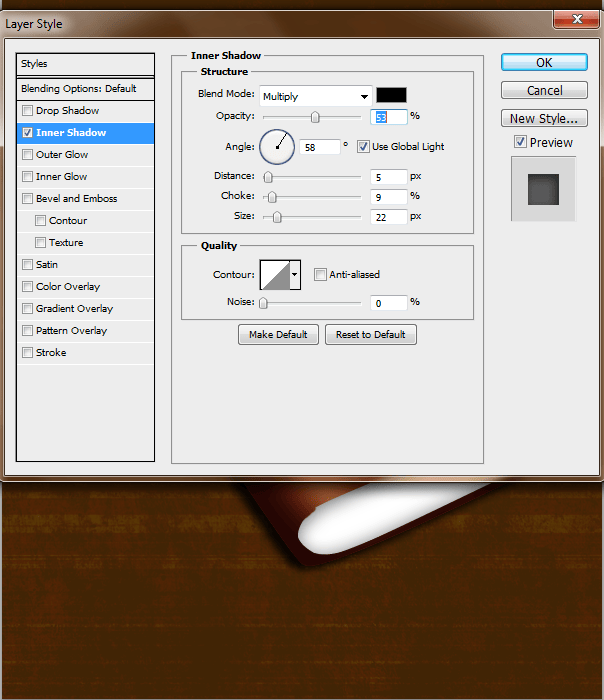Image resolution: width=604 pixels, height=700 pixels.
Task: Enable the Drop Shadow checkbox
Action: click(28, 111)
